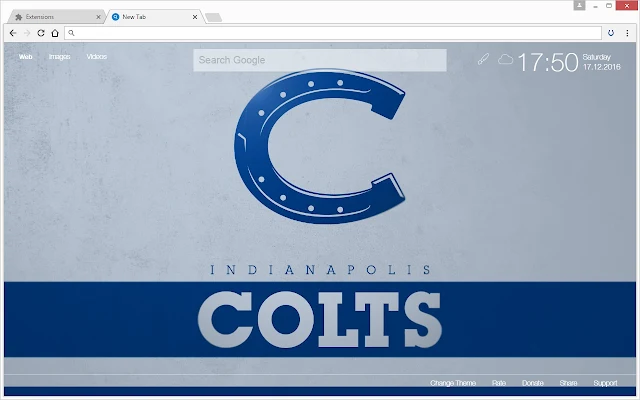Screen dimensions: 640x400
Task: Click the Change Theme link
Action: point(453,383)
